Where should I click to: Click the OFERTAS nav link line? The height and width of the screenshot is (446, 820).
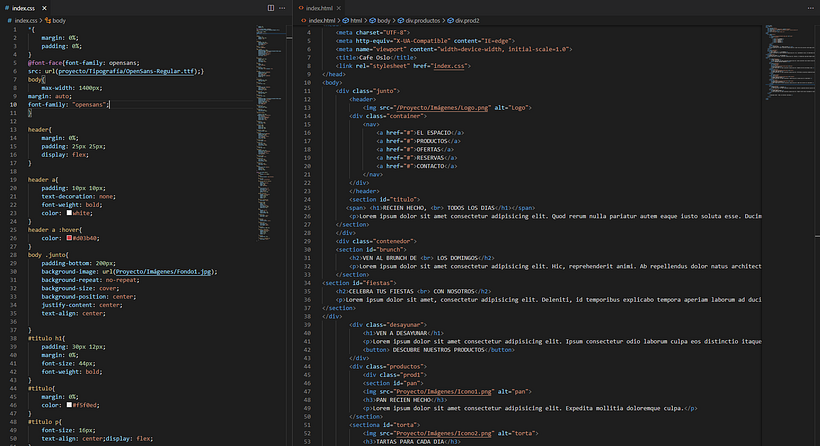pyautogui.click(x=415, y=150)
